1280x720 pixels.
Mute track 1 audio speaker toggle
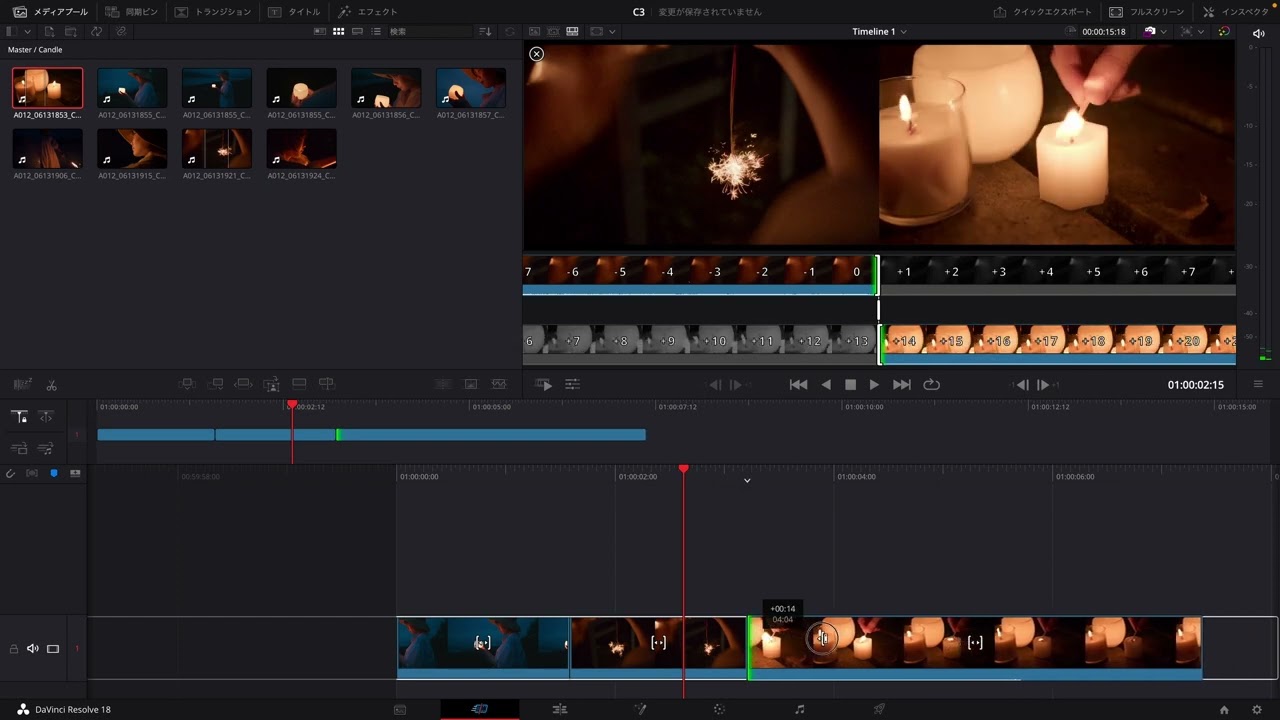[x=32, y=649]
